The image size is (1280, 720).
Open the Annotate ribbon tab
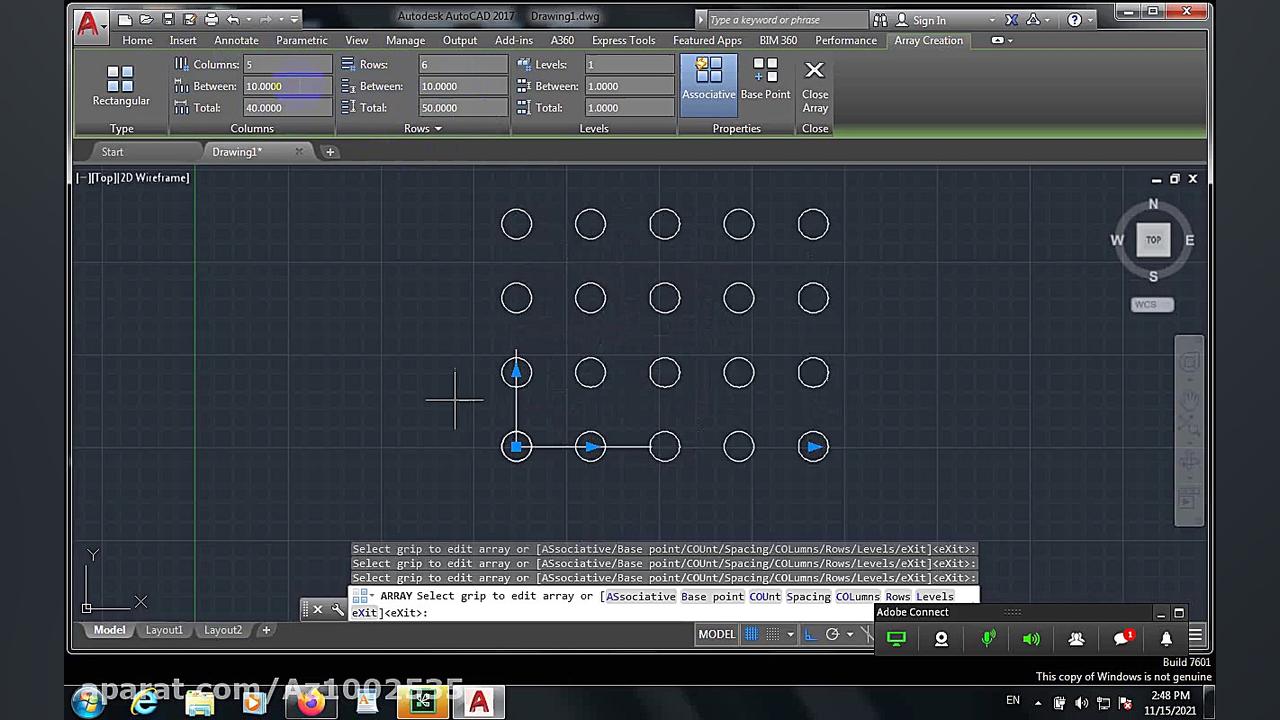point(236,40)
